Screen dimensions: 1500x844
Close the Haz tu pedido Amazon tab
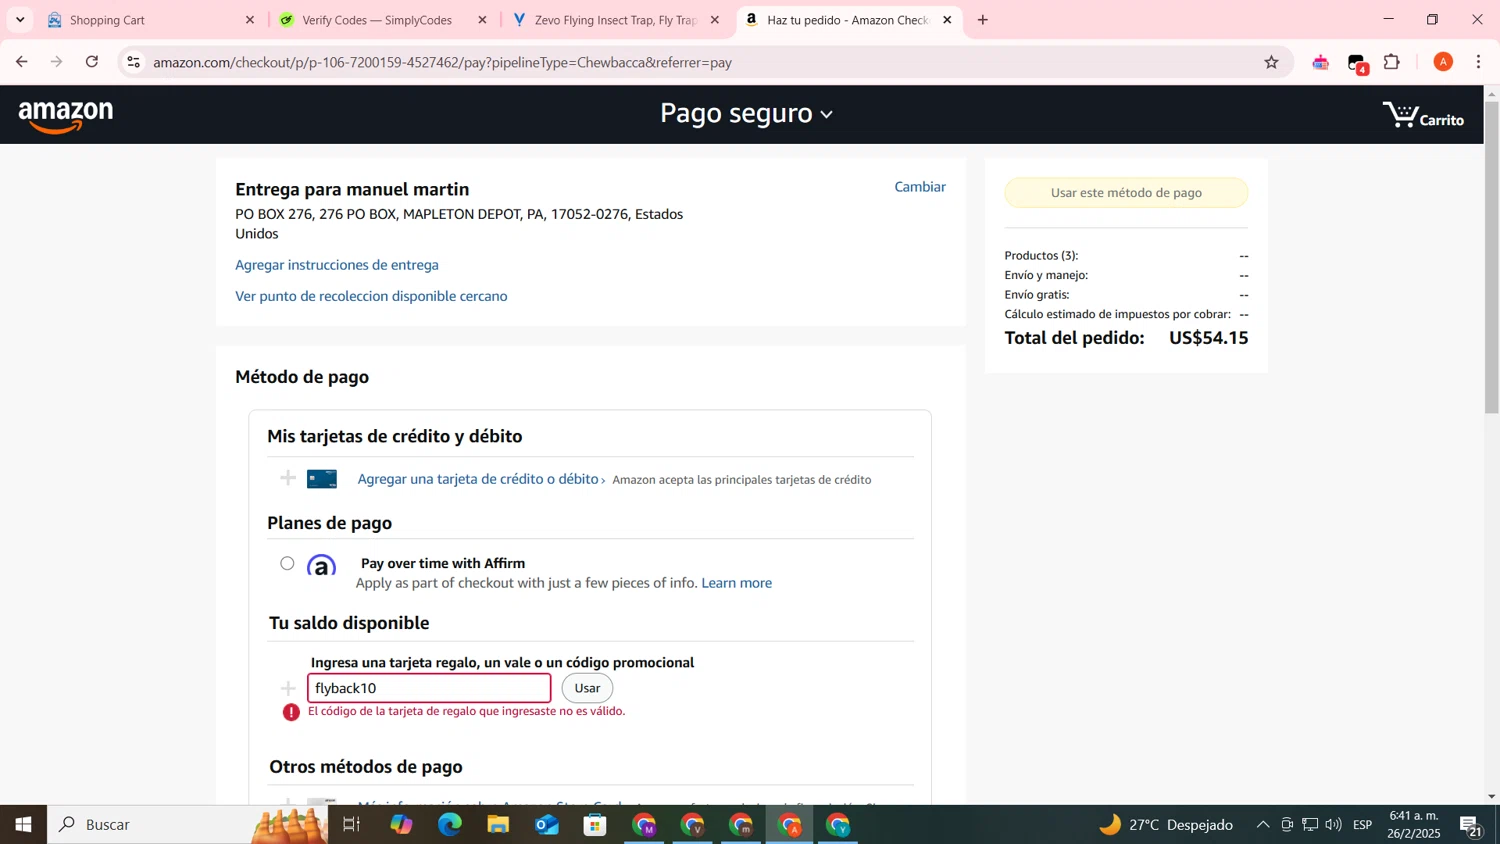(947, 20)
